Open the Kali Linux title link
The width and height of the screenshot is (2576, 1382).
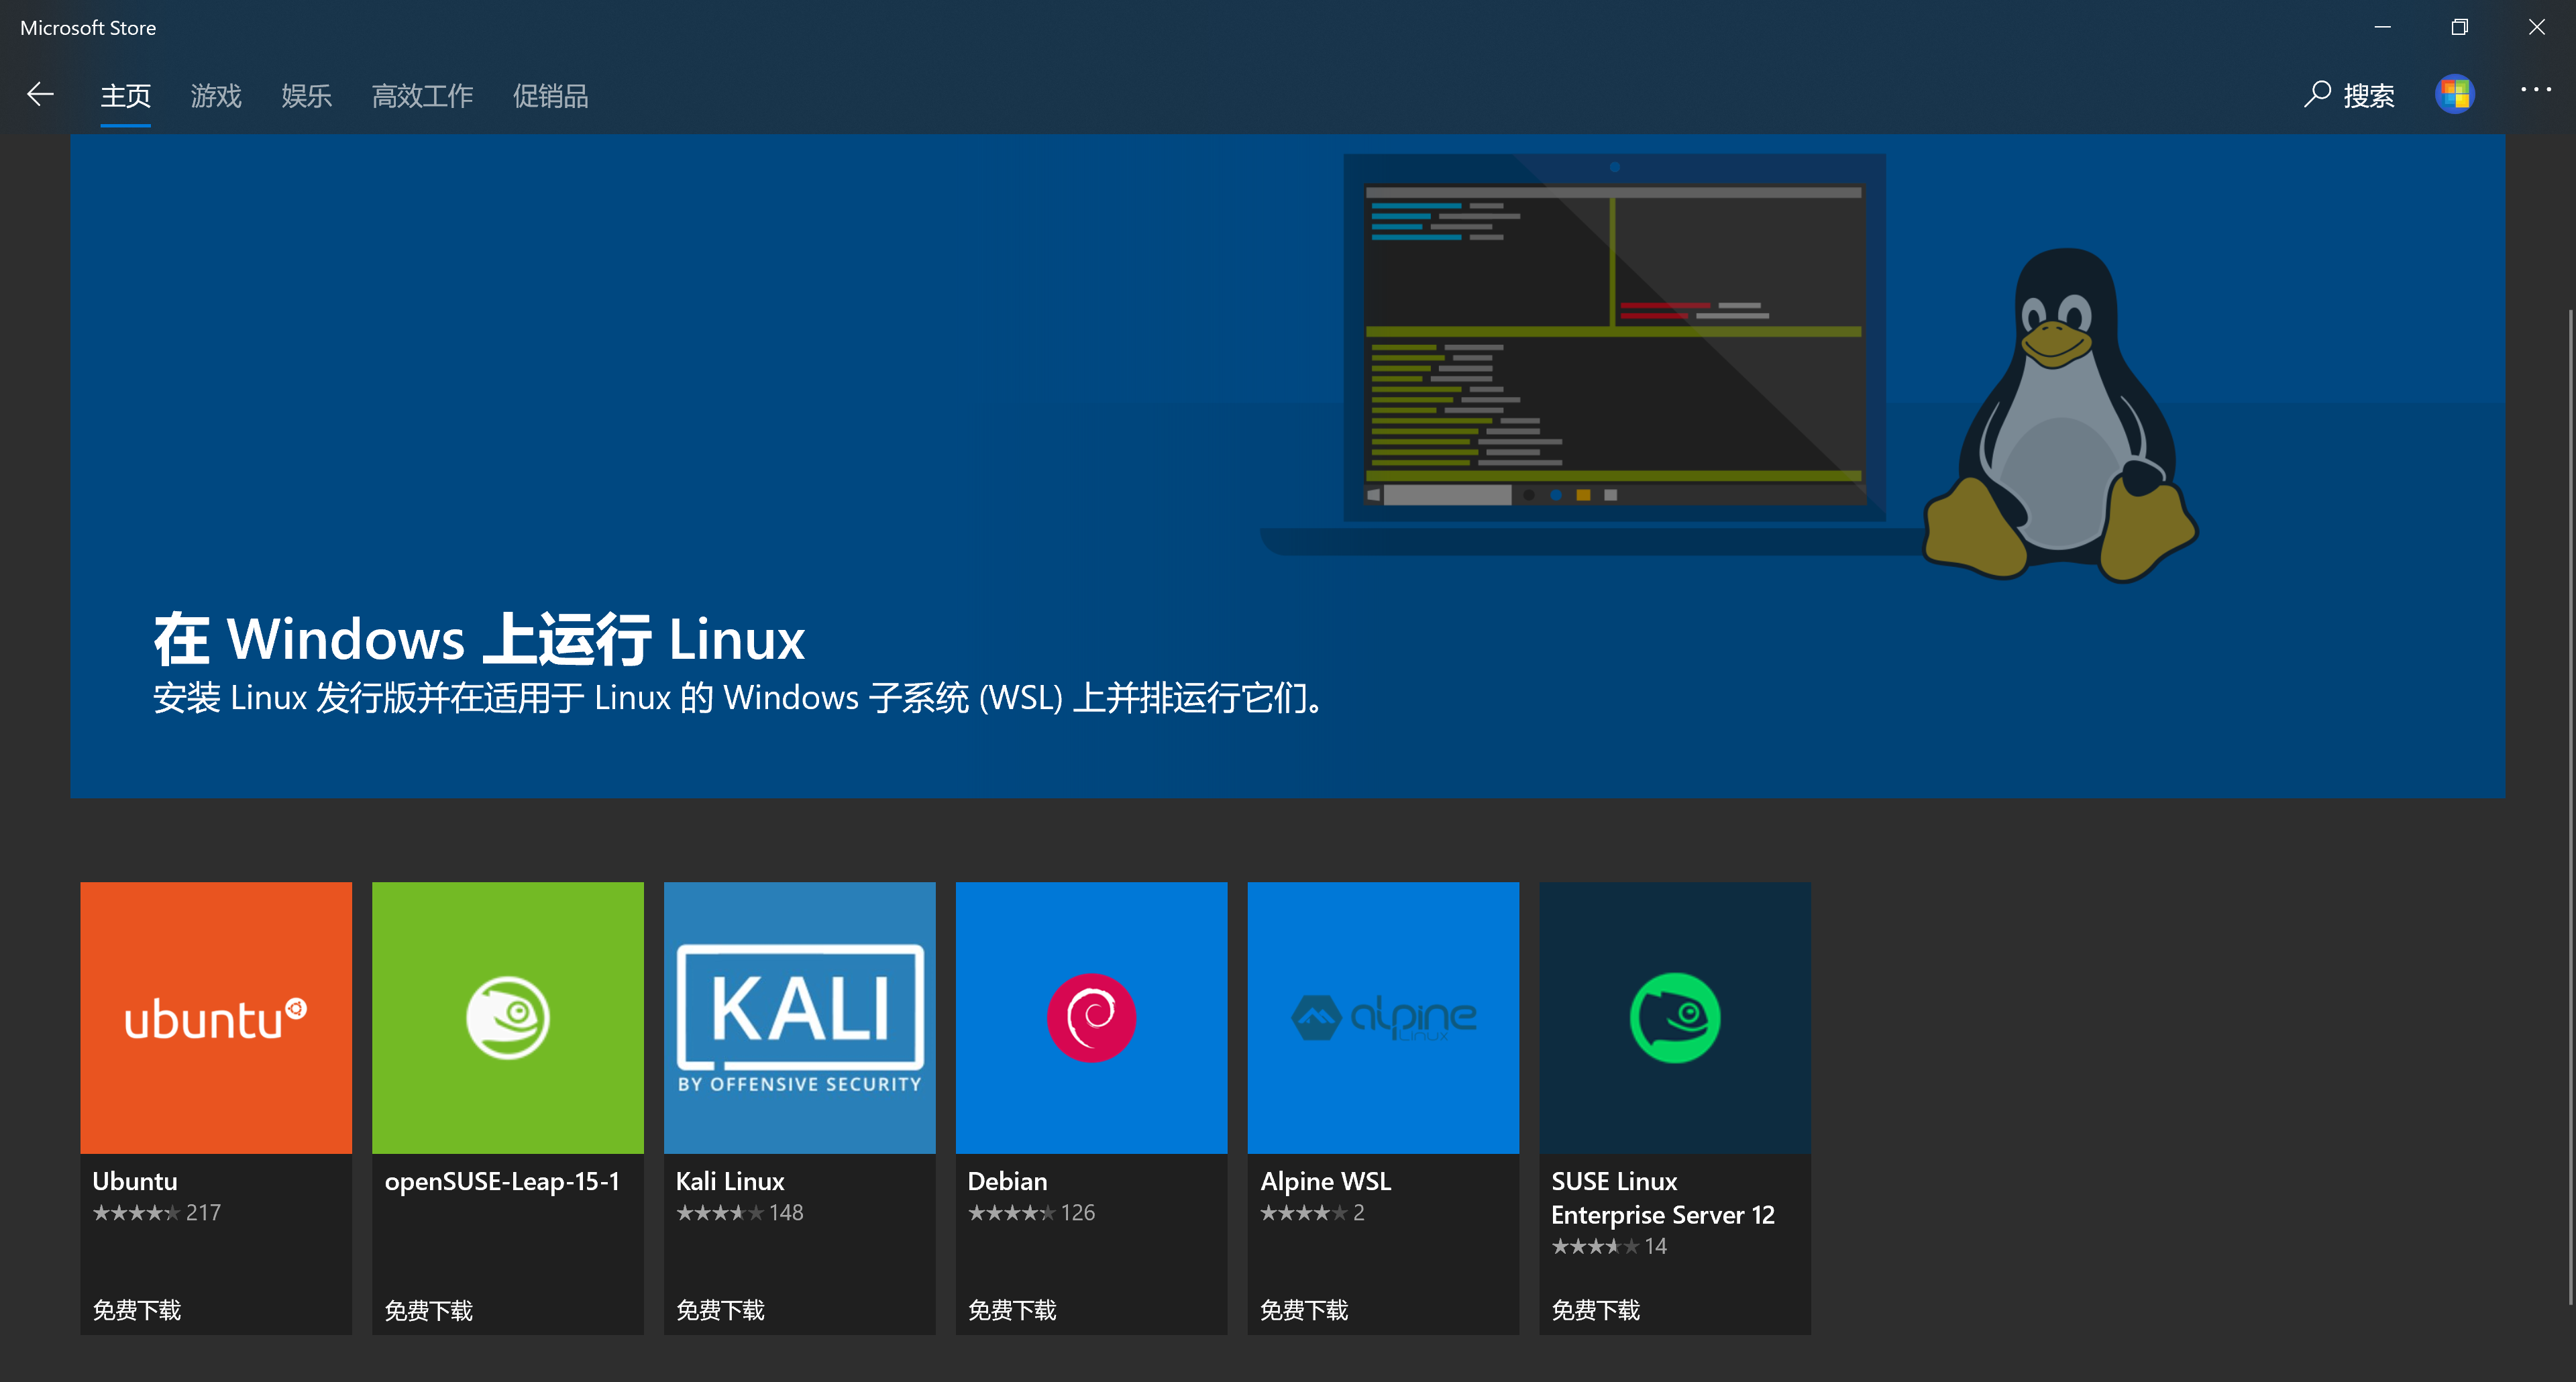click(x=730, y=1181)
